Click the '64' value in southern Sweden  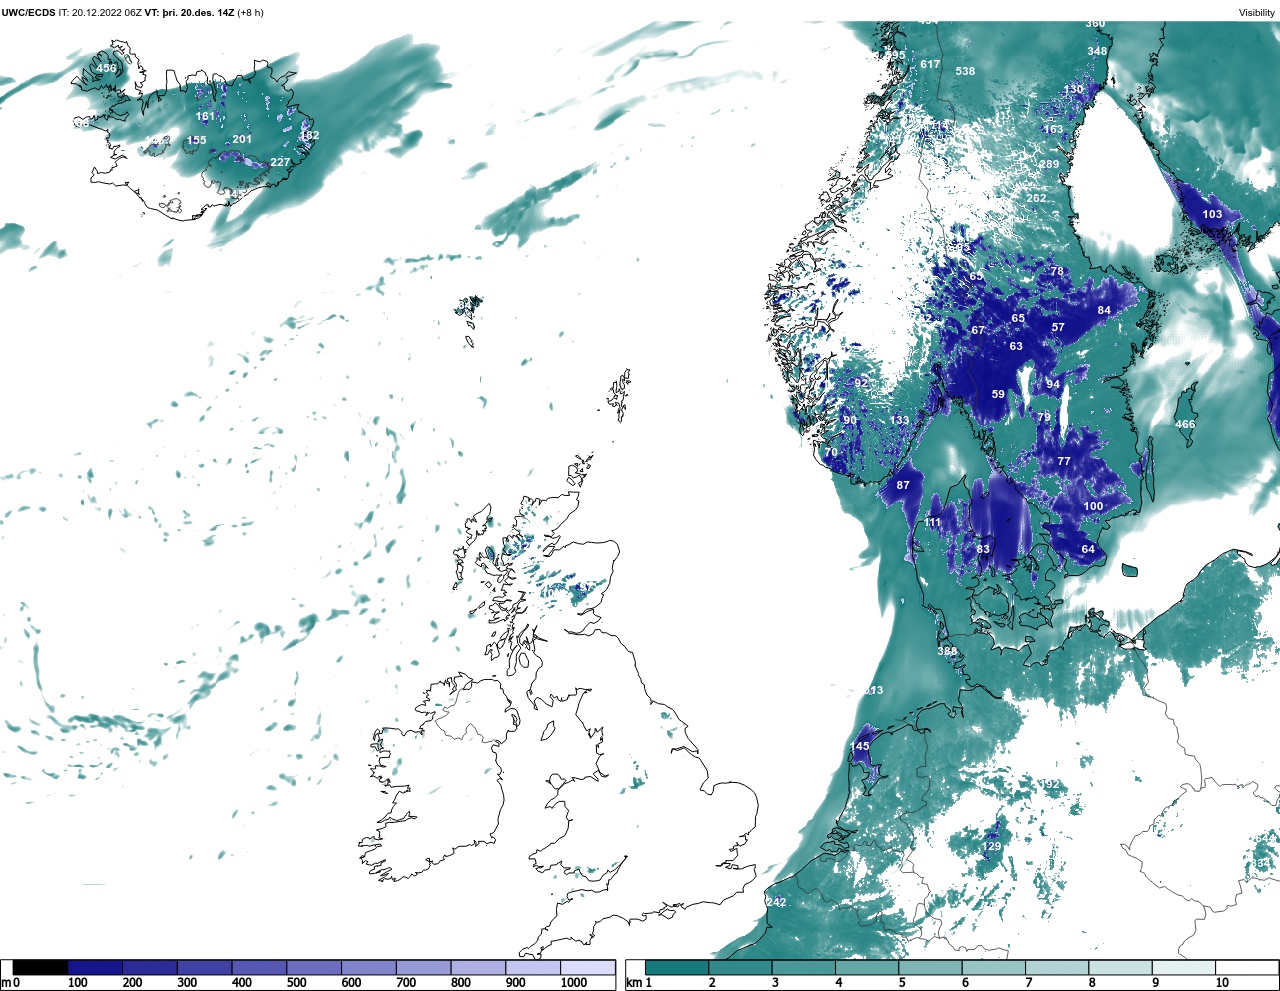pos(1088,549)
